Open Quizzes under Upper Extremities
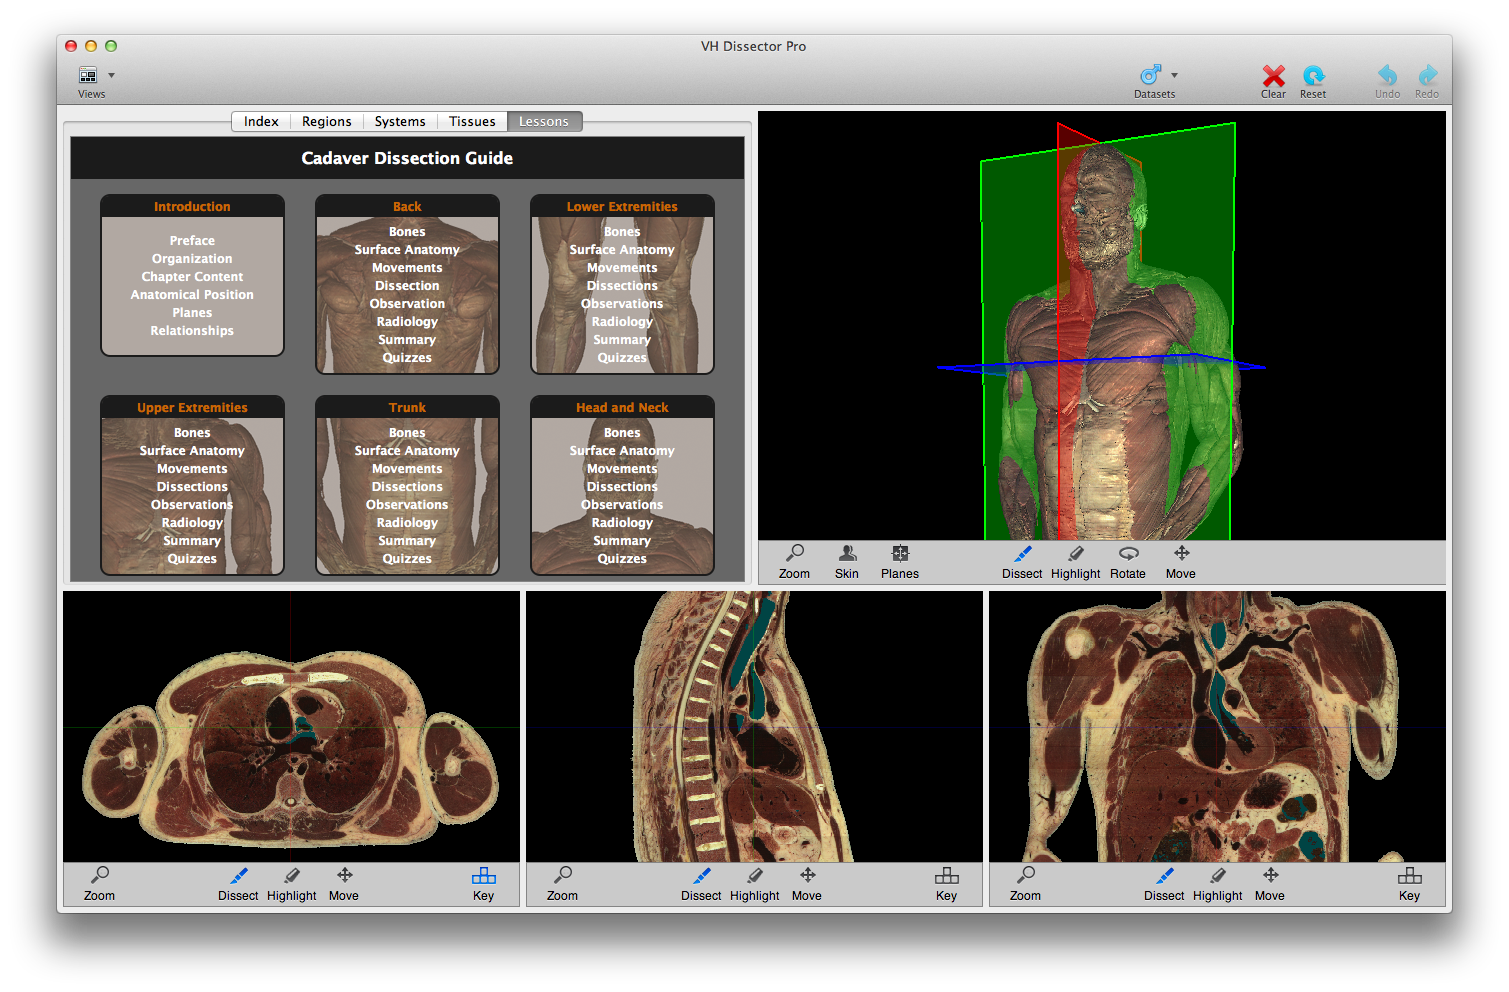 [x=192, y=559]
